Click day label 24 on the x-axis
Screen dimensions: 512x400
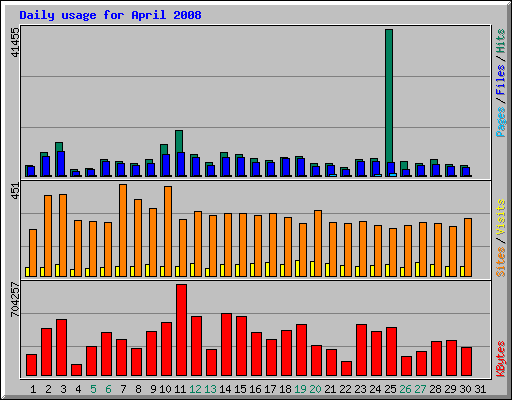pos(375,389)
